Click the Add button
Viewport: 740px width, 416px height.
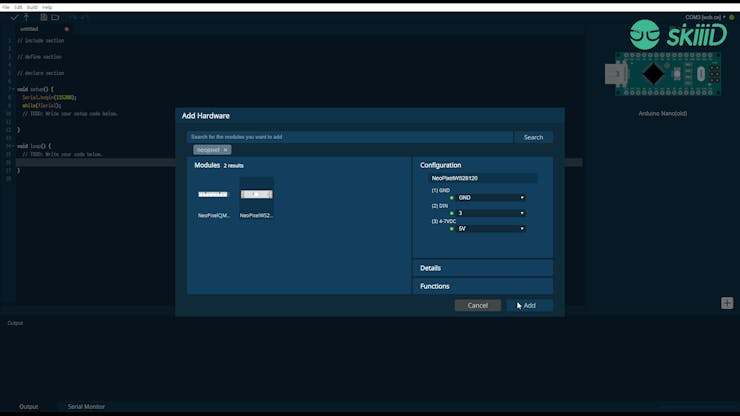point(530,306)
